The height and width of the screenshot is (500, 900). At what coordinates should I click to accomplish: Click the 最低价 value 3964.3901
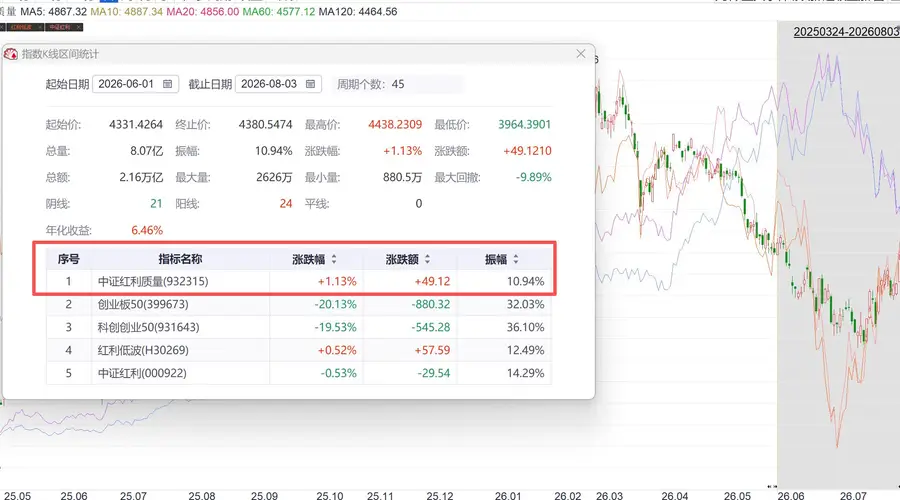tap(525, 125)
